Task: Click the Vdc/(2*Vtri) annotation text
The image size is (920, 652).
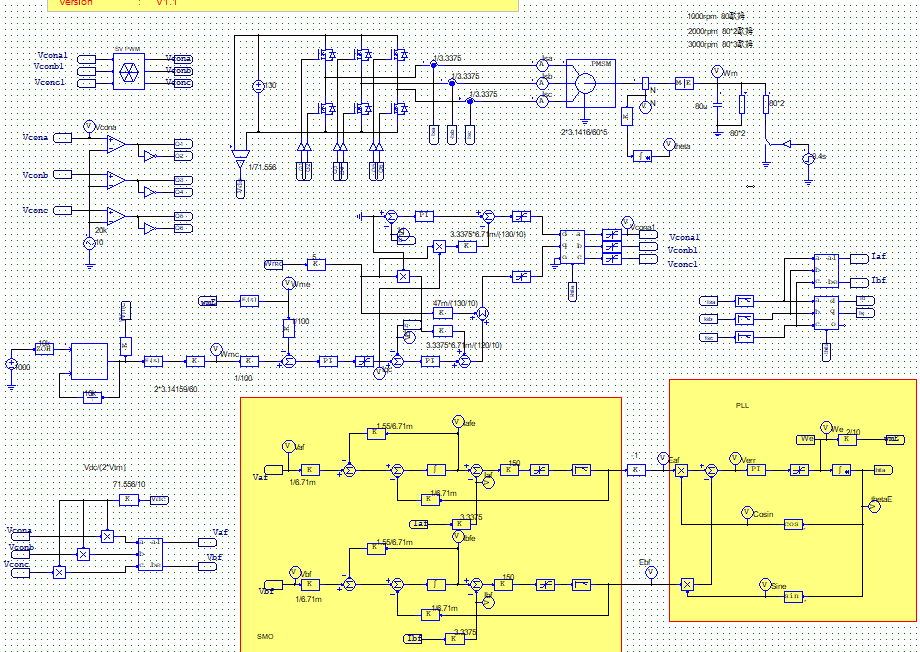Action: point(105,467)
